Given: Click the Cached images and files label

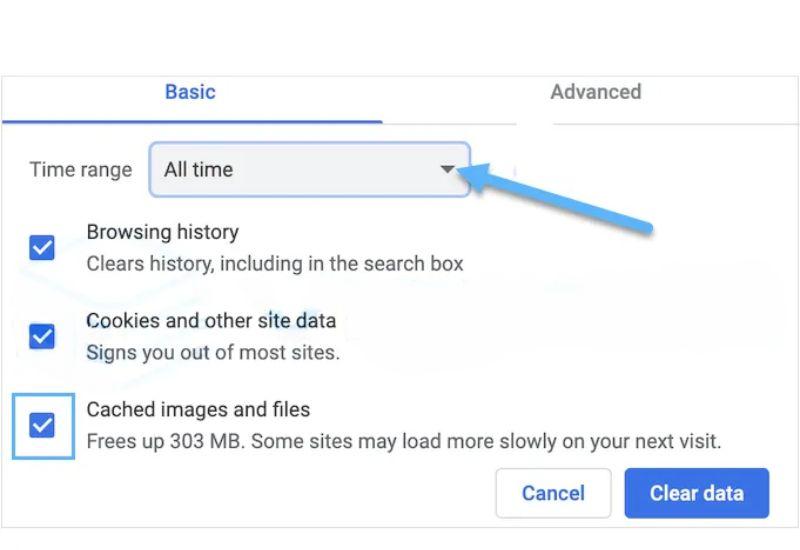Looking at the screenshot, I should (x=198, y=410).
